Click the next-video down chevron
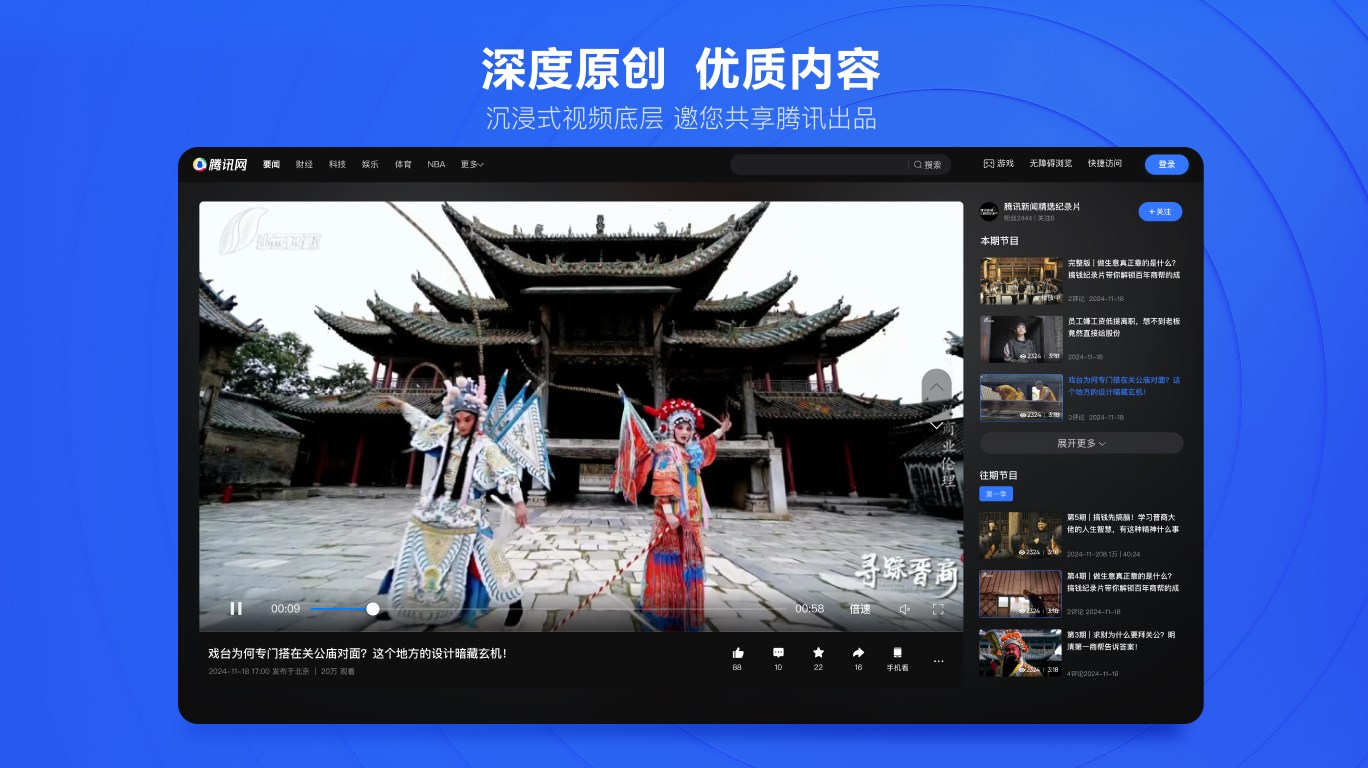1368x768 pixels. coord(936,424)
